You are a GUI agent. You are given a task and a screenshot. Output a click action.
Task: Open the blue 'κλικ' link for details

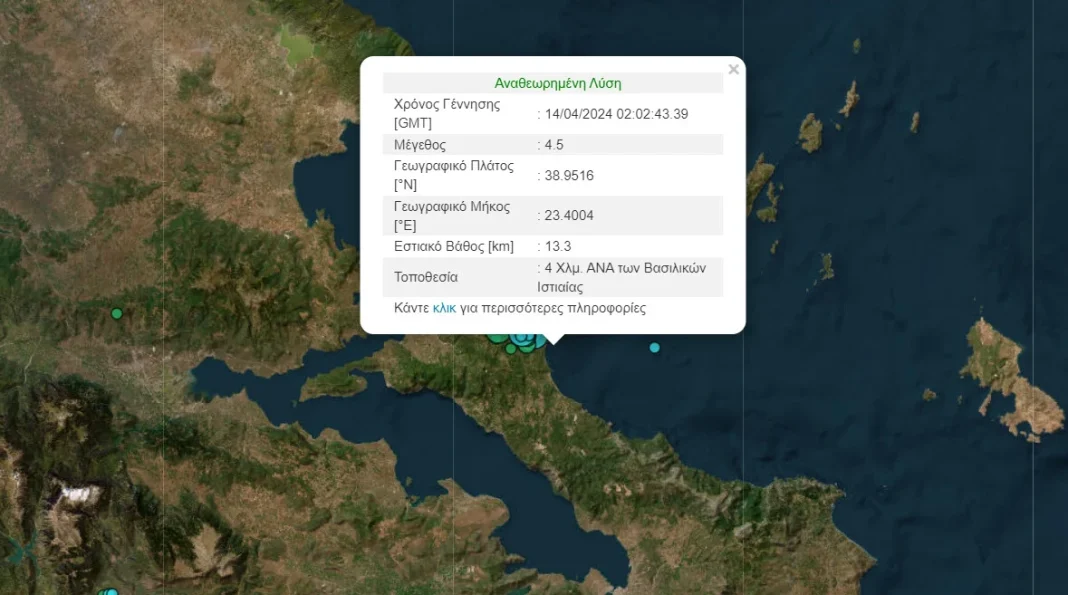(x=444, y=308)
